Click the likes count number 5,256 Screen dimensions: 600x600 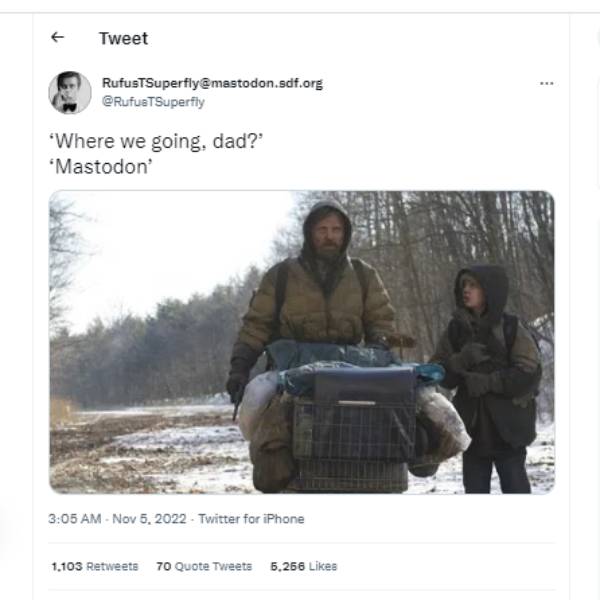coord(287,566)
